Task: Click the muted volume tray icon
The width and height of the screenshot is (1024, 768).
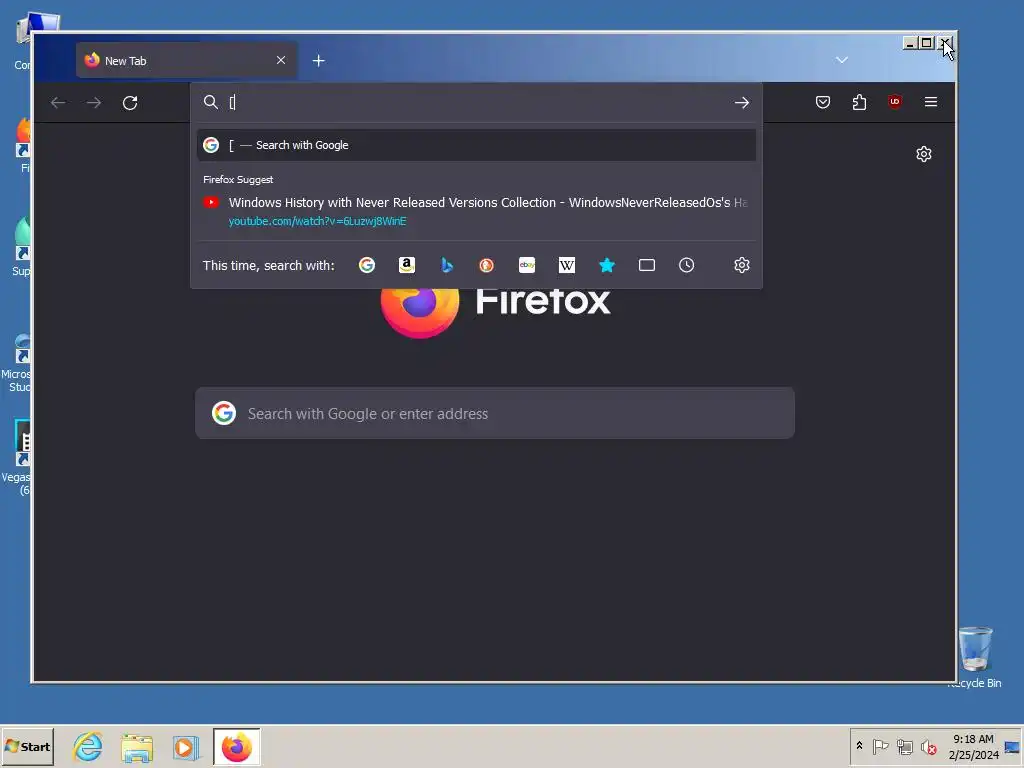Action: click(928, 746)
